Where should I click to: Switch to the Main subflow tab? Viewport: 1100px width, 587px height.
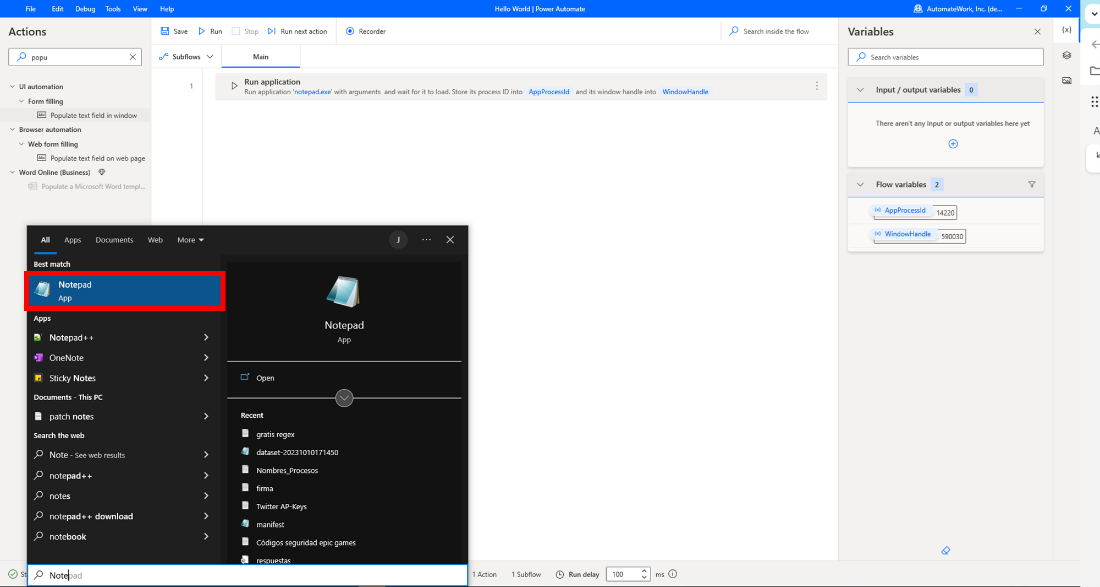click(260, 57)
